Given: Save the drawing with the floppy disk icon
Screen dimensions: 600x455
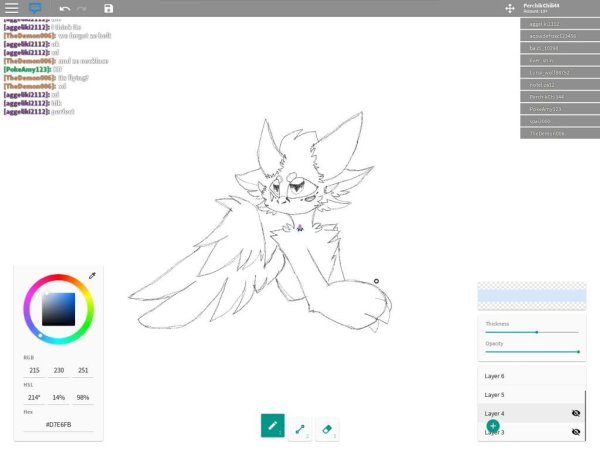Looking at the screenshot, I should pos(108,8).
